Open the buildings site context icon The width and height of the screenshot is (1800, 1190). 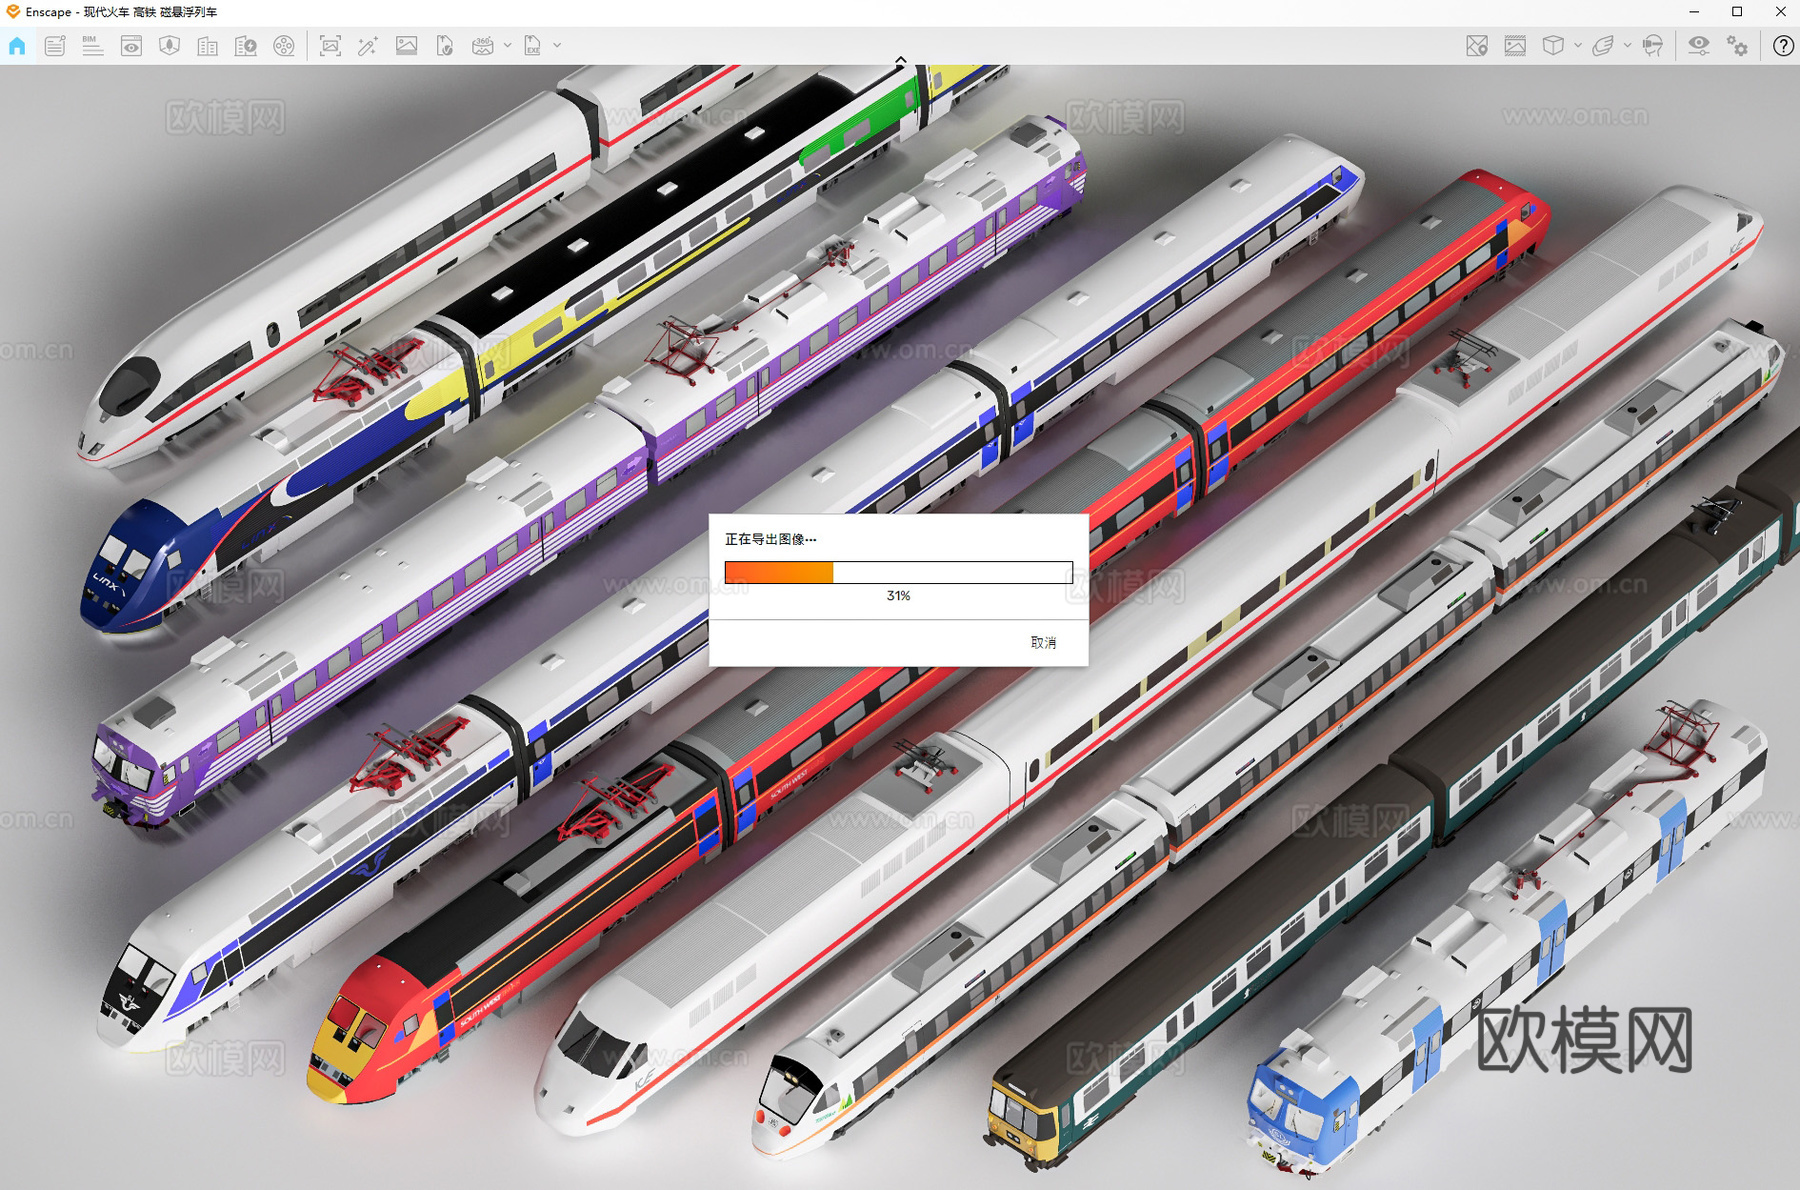click(x=207, y=46)
